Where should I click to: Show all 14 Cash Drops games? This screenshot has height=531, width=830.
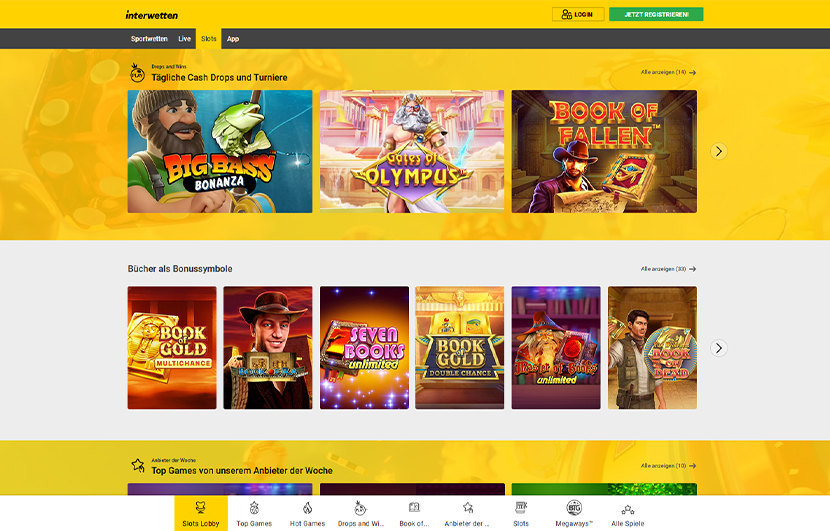pyautogui.click(x=668, y=72)
